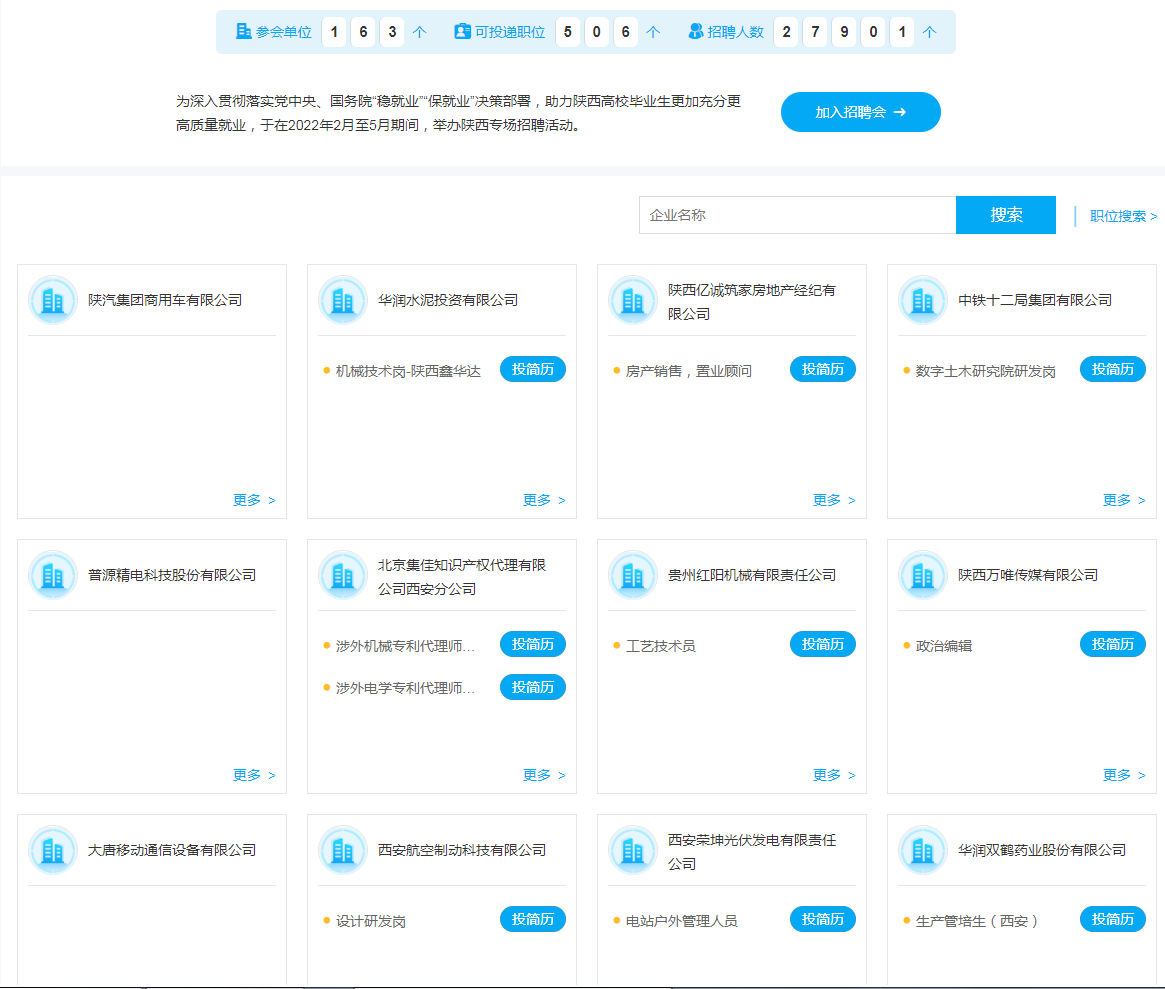
Task: Expand 更多 for 陕西亿诚筑家房地产
Action: pyautogui.click(x=834, y=500)
